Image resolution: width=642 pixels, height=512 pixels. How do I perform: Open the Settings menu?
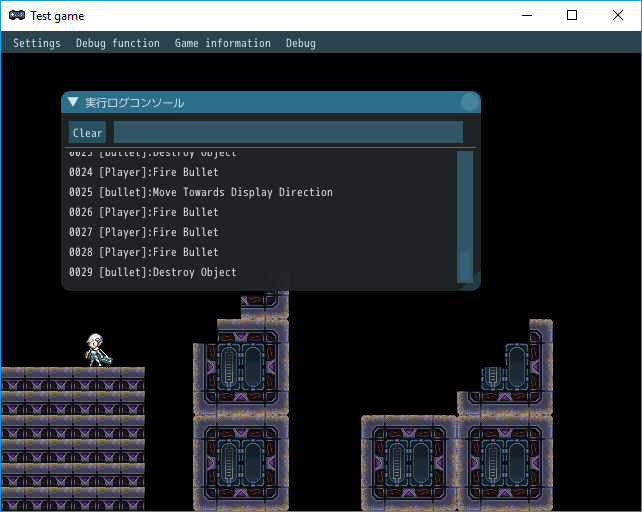point(36,43)
